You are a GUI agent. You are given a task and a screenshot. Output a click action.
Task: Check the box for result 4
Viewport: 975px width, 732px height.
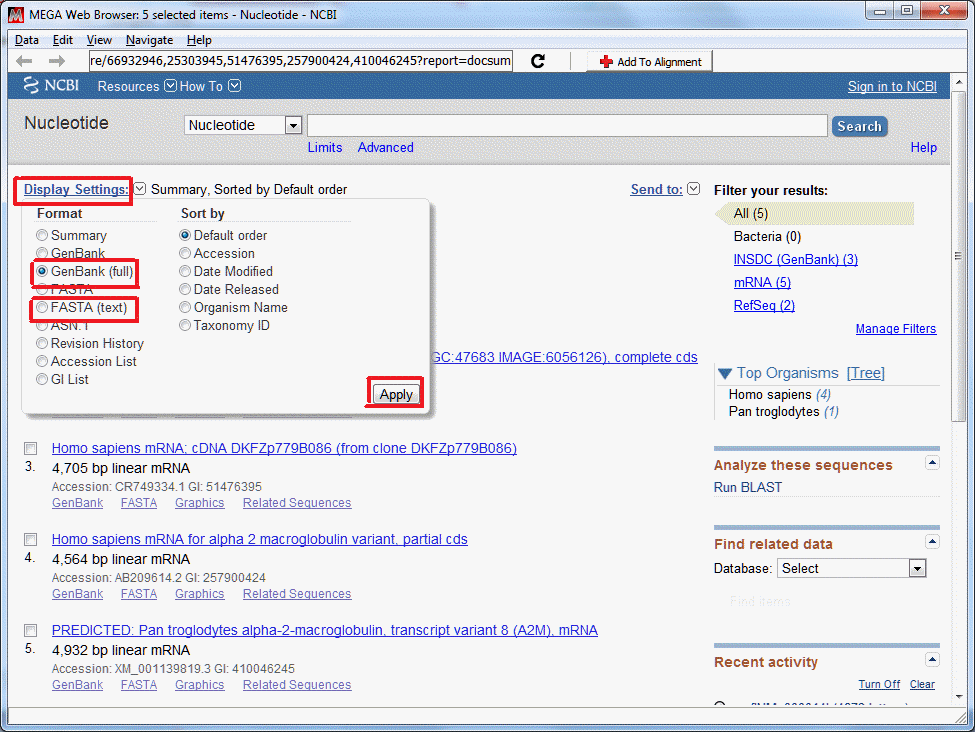tap(30, 539)
